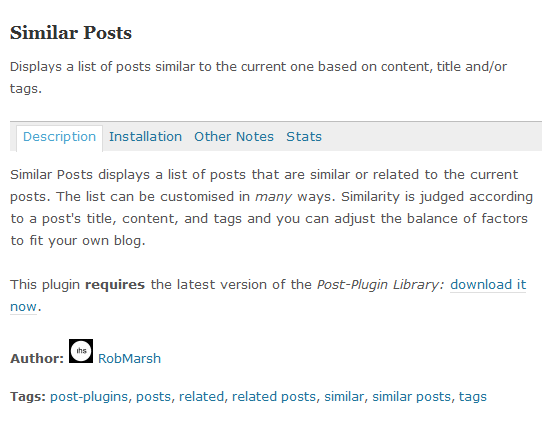553x424 pixels.
Task: Click the 'related' tag
Action: pyautogui.click(x=201, y=397)
